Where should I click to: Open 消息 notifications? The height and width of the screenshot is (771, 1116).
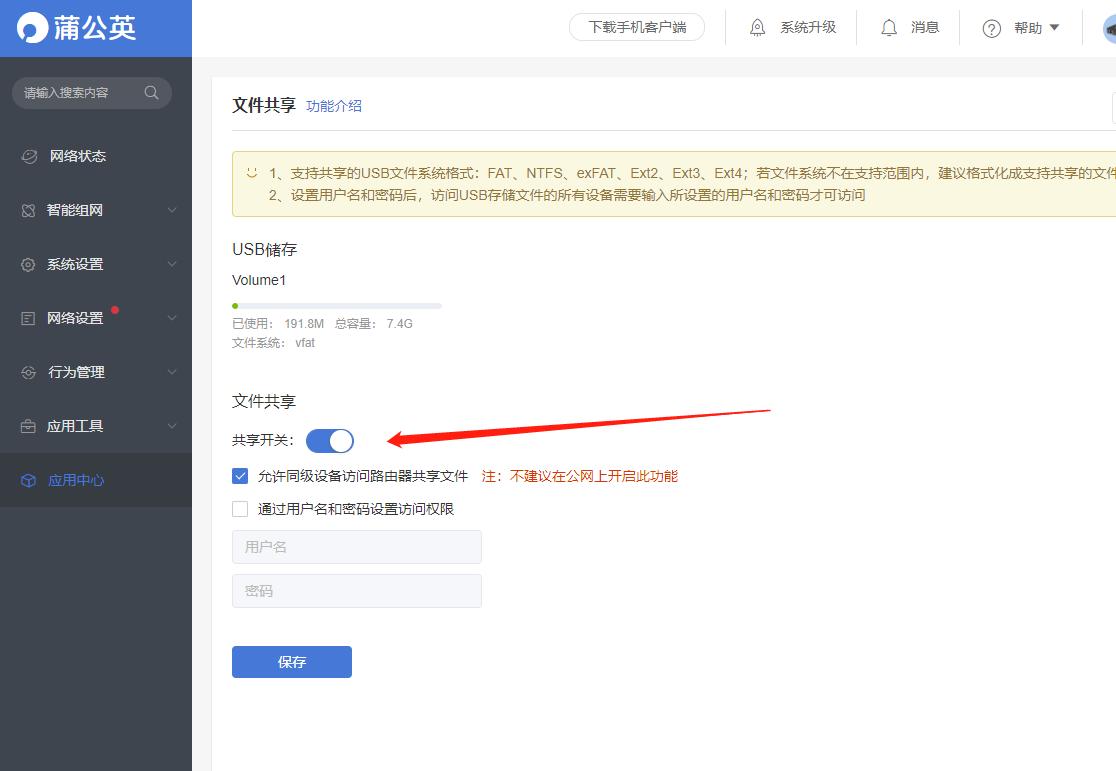[909, 27]
